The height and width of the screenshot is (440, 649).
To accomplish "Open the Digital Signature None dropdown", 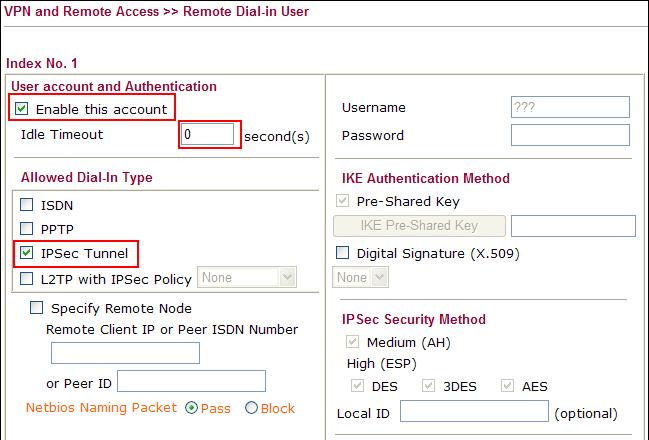I will 351,277.
